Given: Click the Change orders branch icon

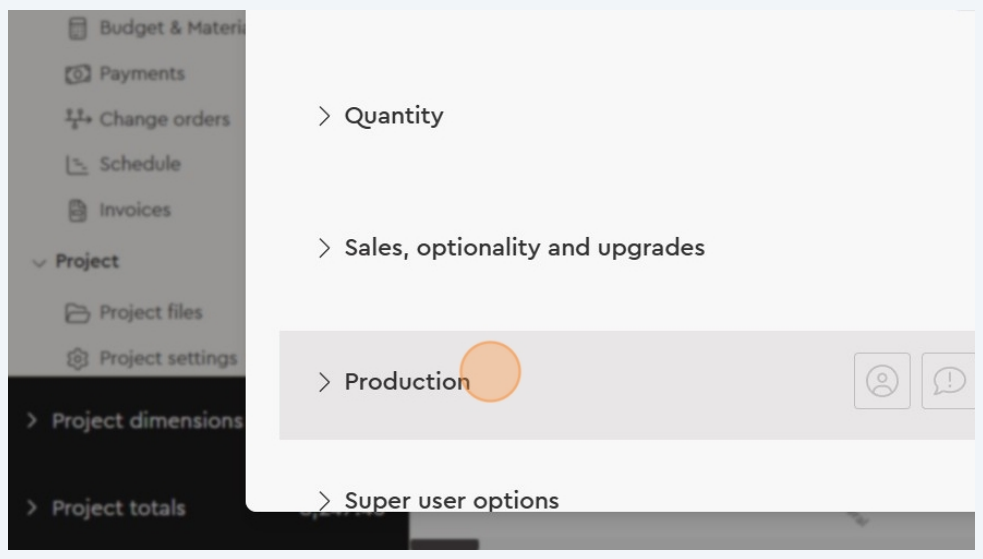Looking at the screenshot, I should coord(77,119).
